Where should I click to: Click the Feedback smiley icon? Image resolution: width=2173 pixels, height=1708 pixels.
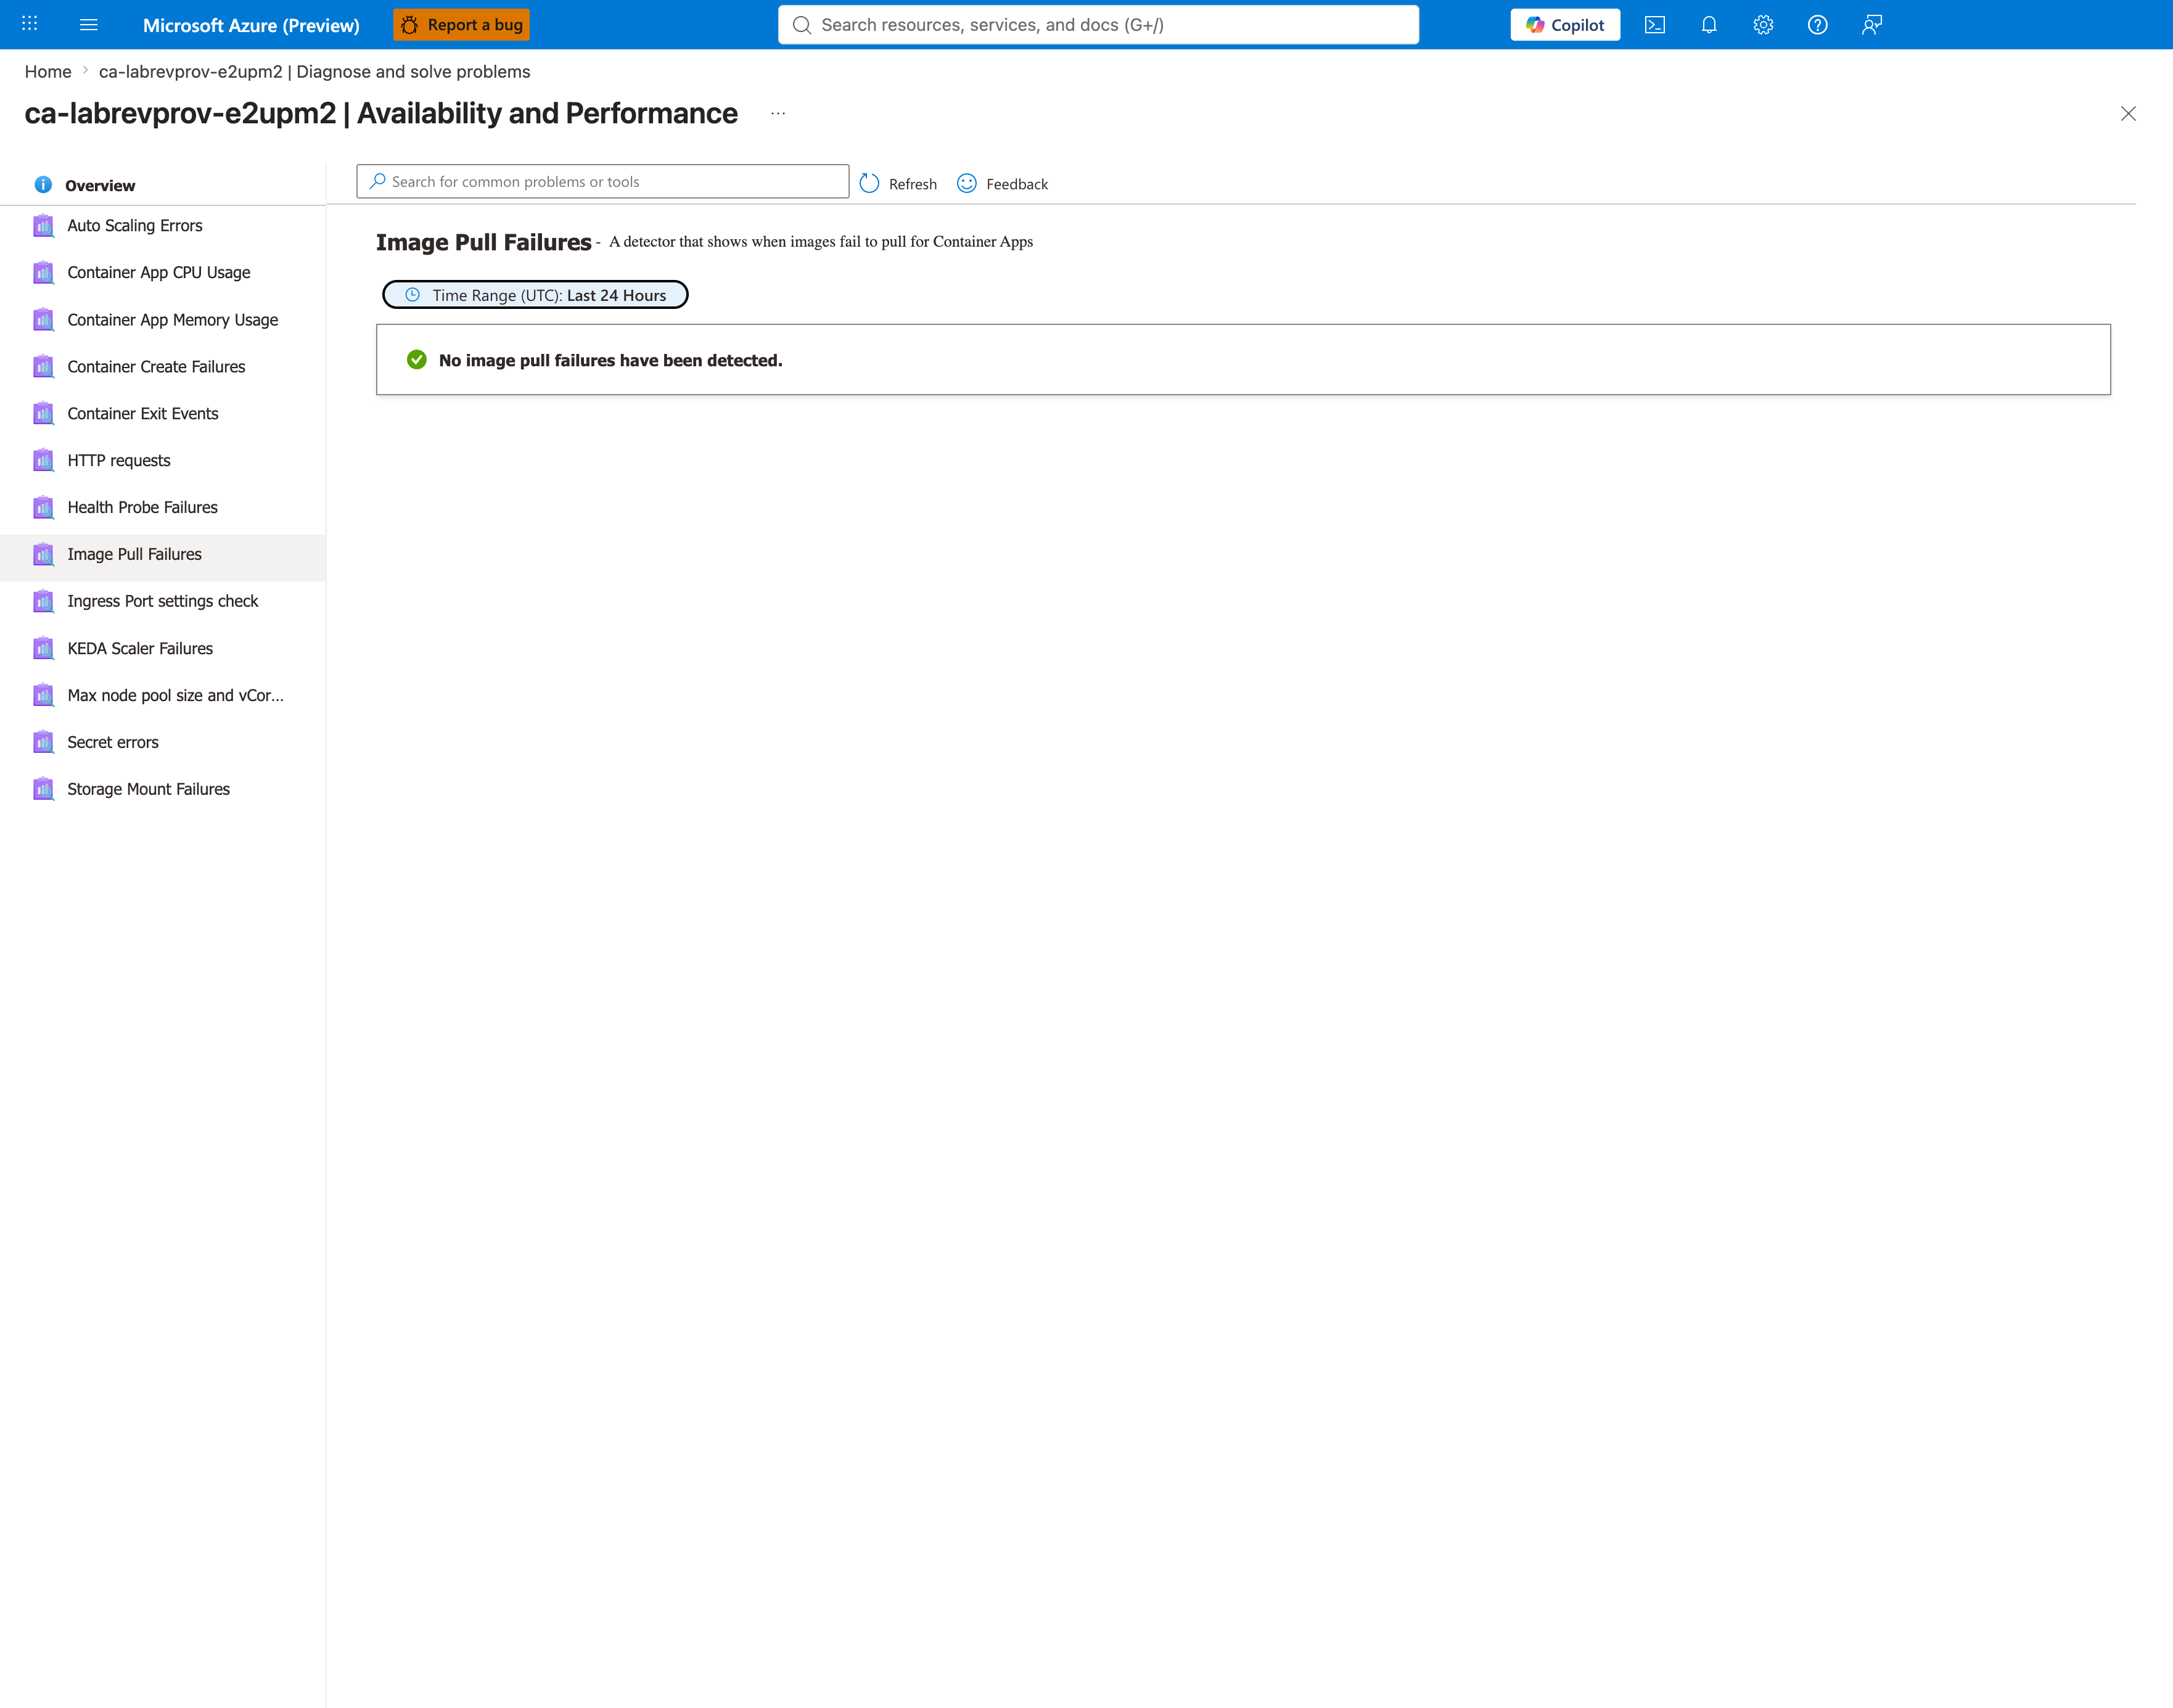[967, 183]
